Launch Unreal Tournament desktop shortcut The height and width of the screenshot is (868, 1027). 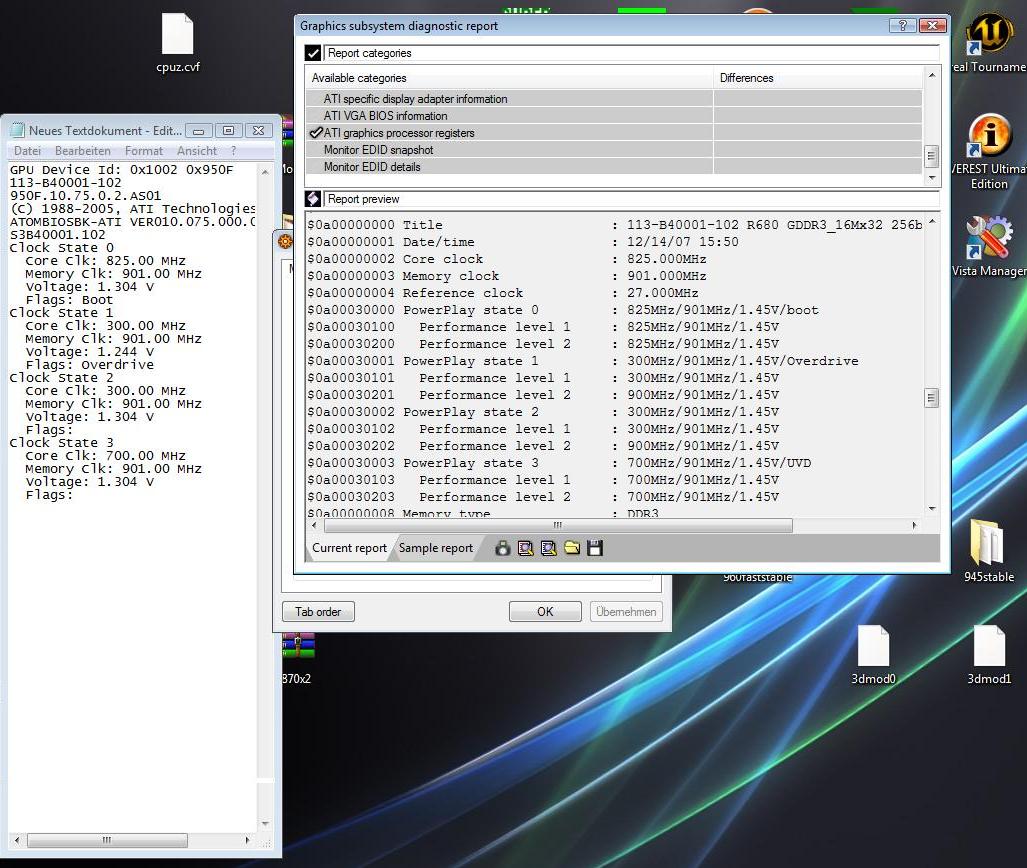coord(990,43)
